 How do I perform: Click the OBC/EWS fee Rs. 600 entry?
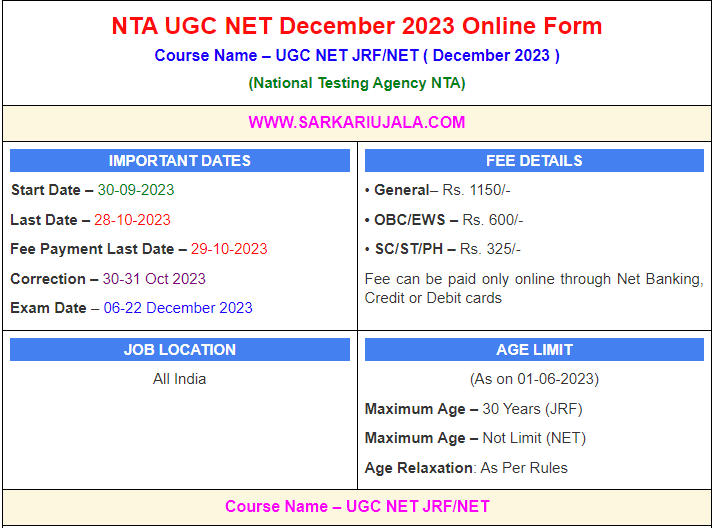pyautogui.click(x=444, y=220)
